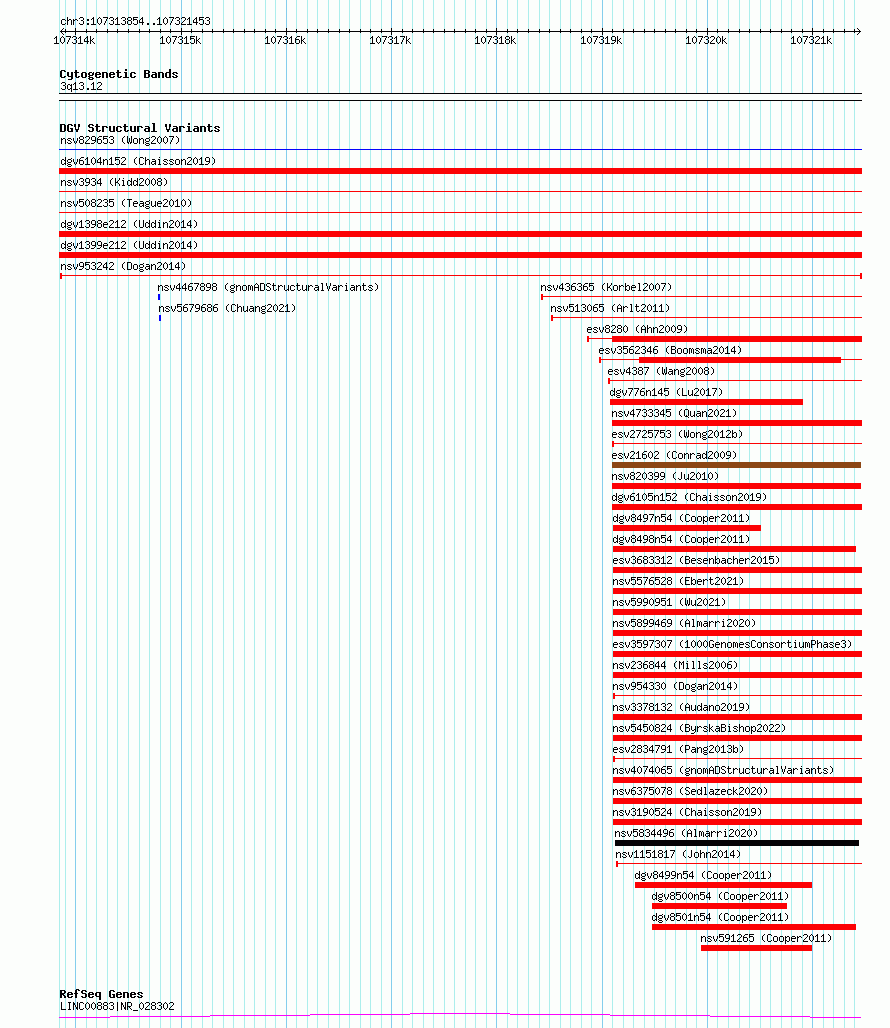Click esv4387 (Wang2008) label
The image size is (890, 1028).
pos(661,371)
